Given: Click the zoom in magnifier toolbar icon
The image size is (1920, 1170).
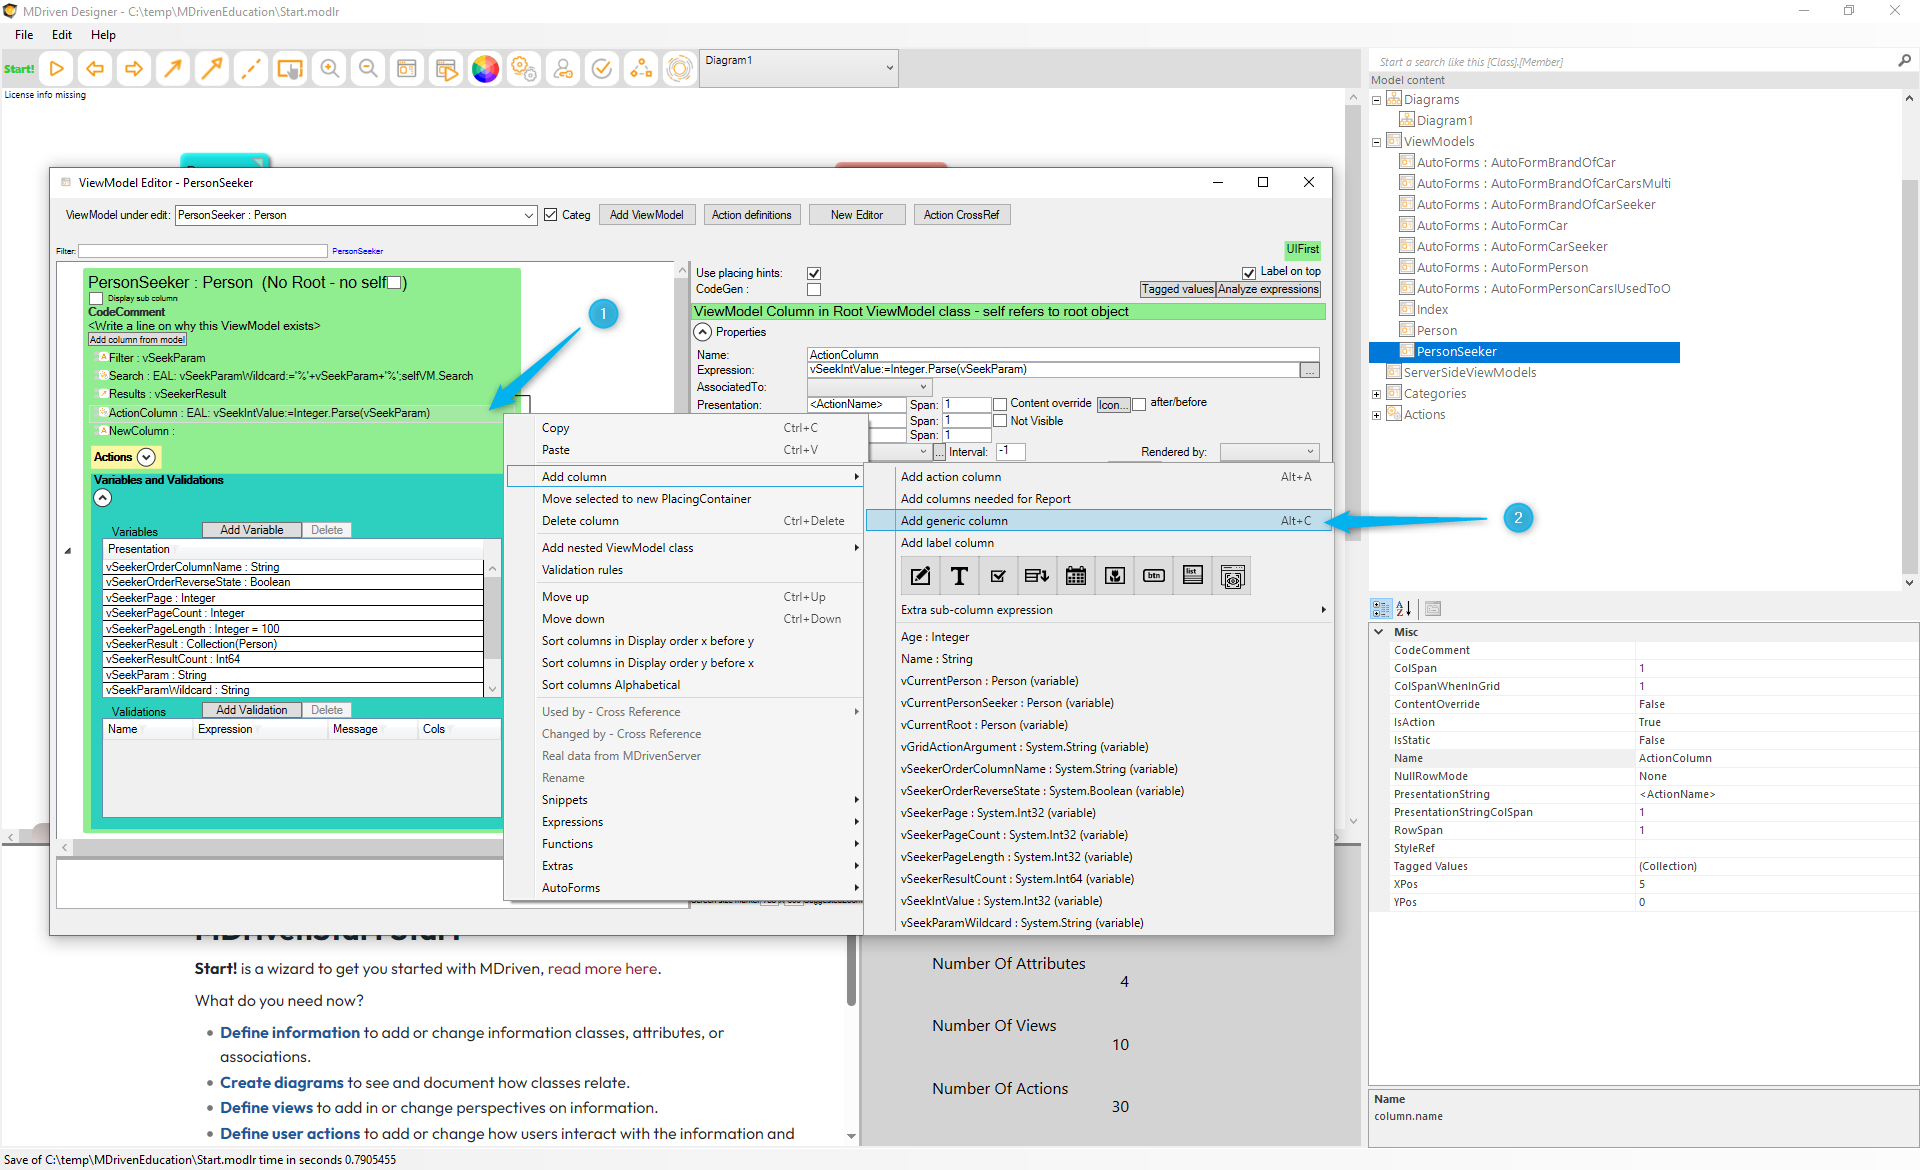Looking at the screenshot, I should [329, 69].
